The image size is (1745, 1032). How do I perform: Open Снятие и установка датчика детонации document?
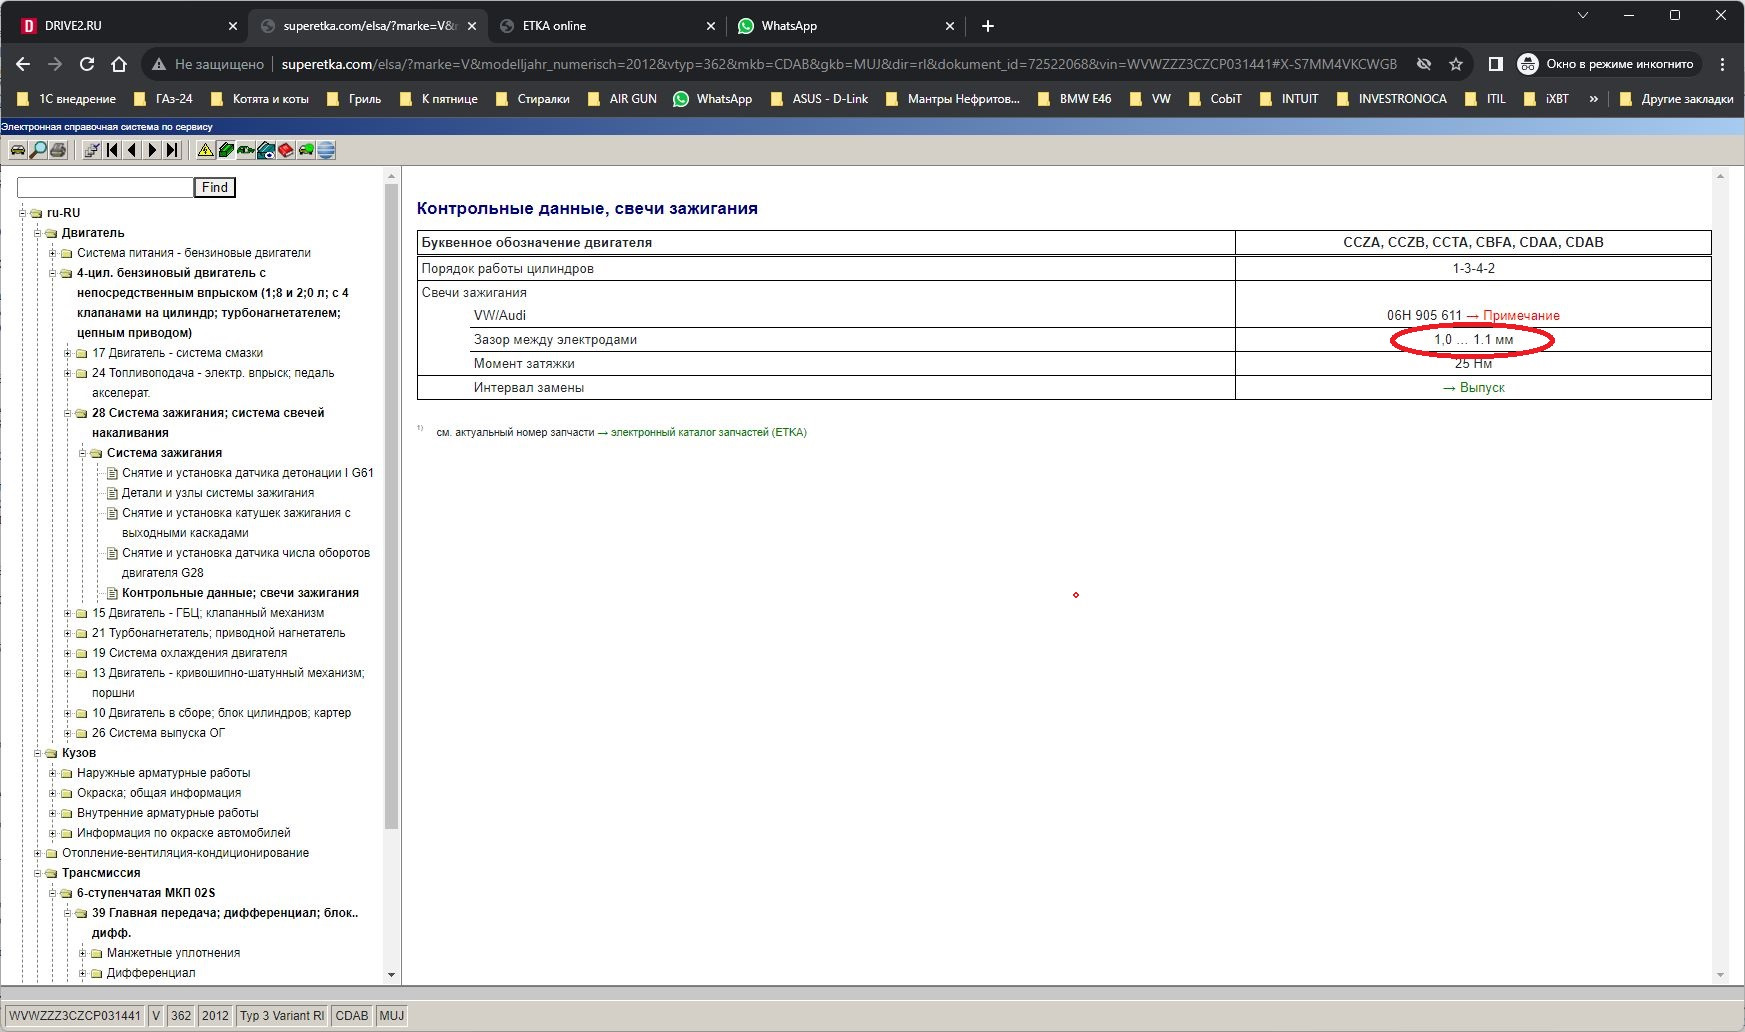pyautogui.click(x=248, y=473)
